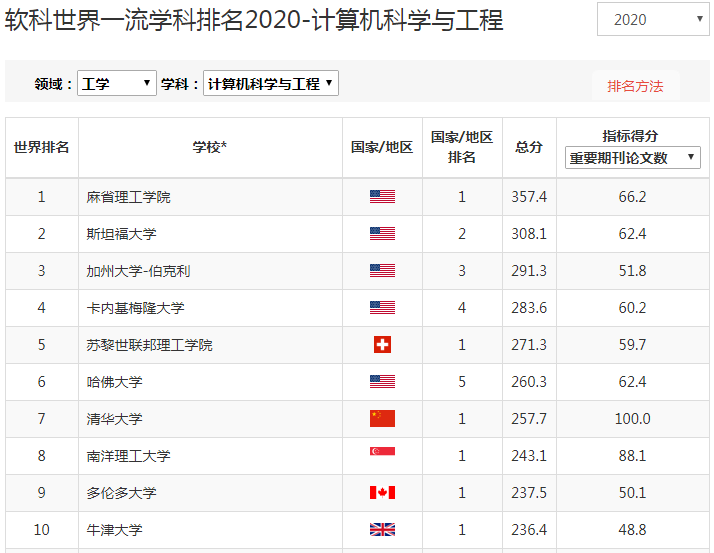Image resolution: width=714 pixels, height=553 pixels.
Task: Click the Canada flag in 多伦多大学 row
Action: [x=382, y=492]
